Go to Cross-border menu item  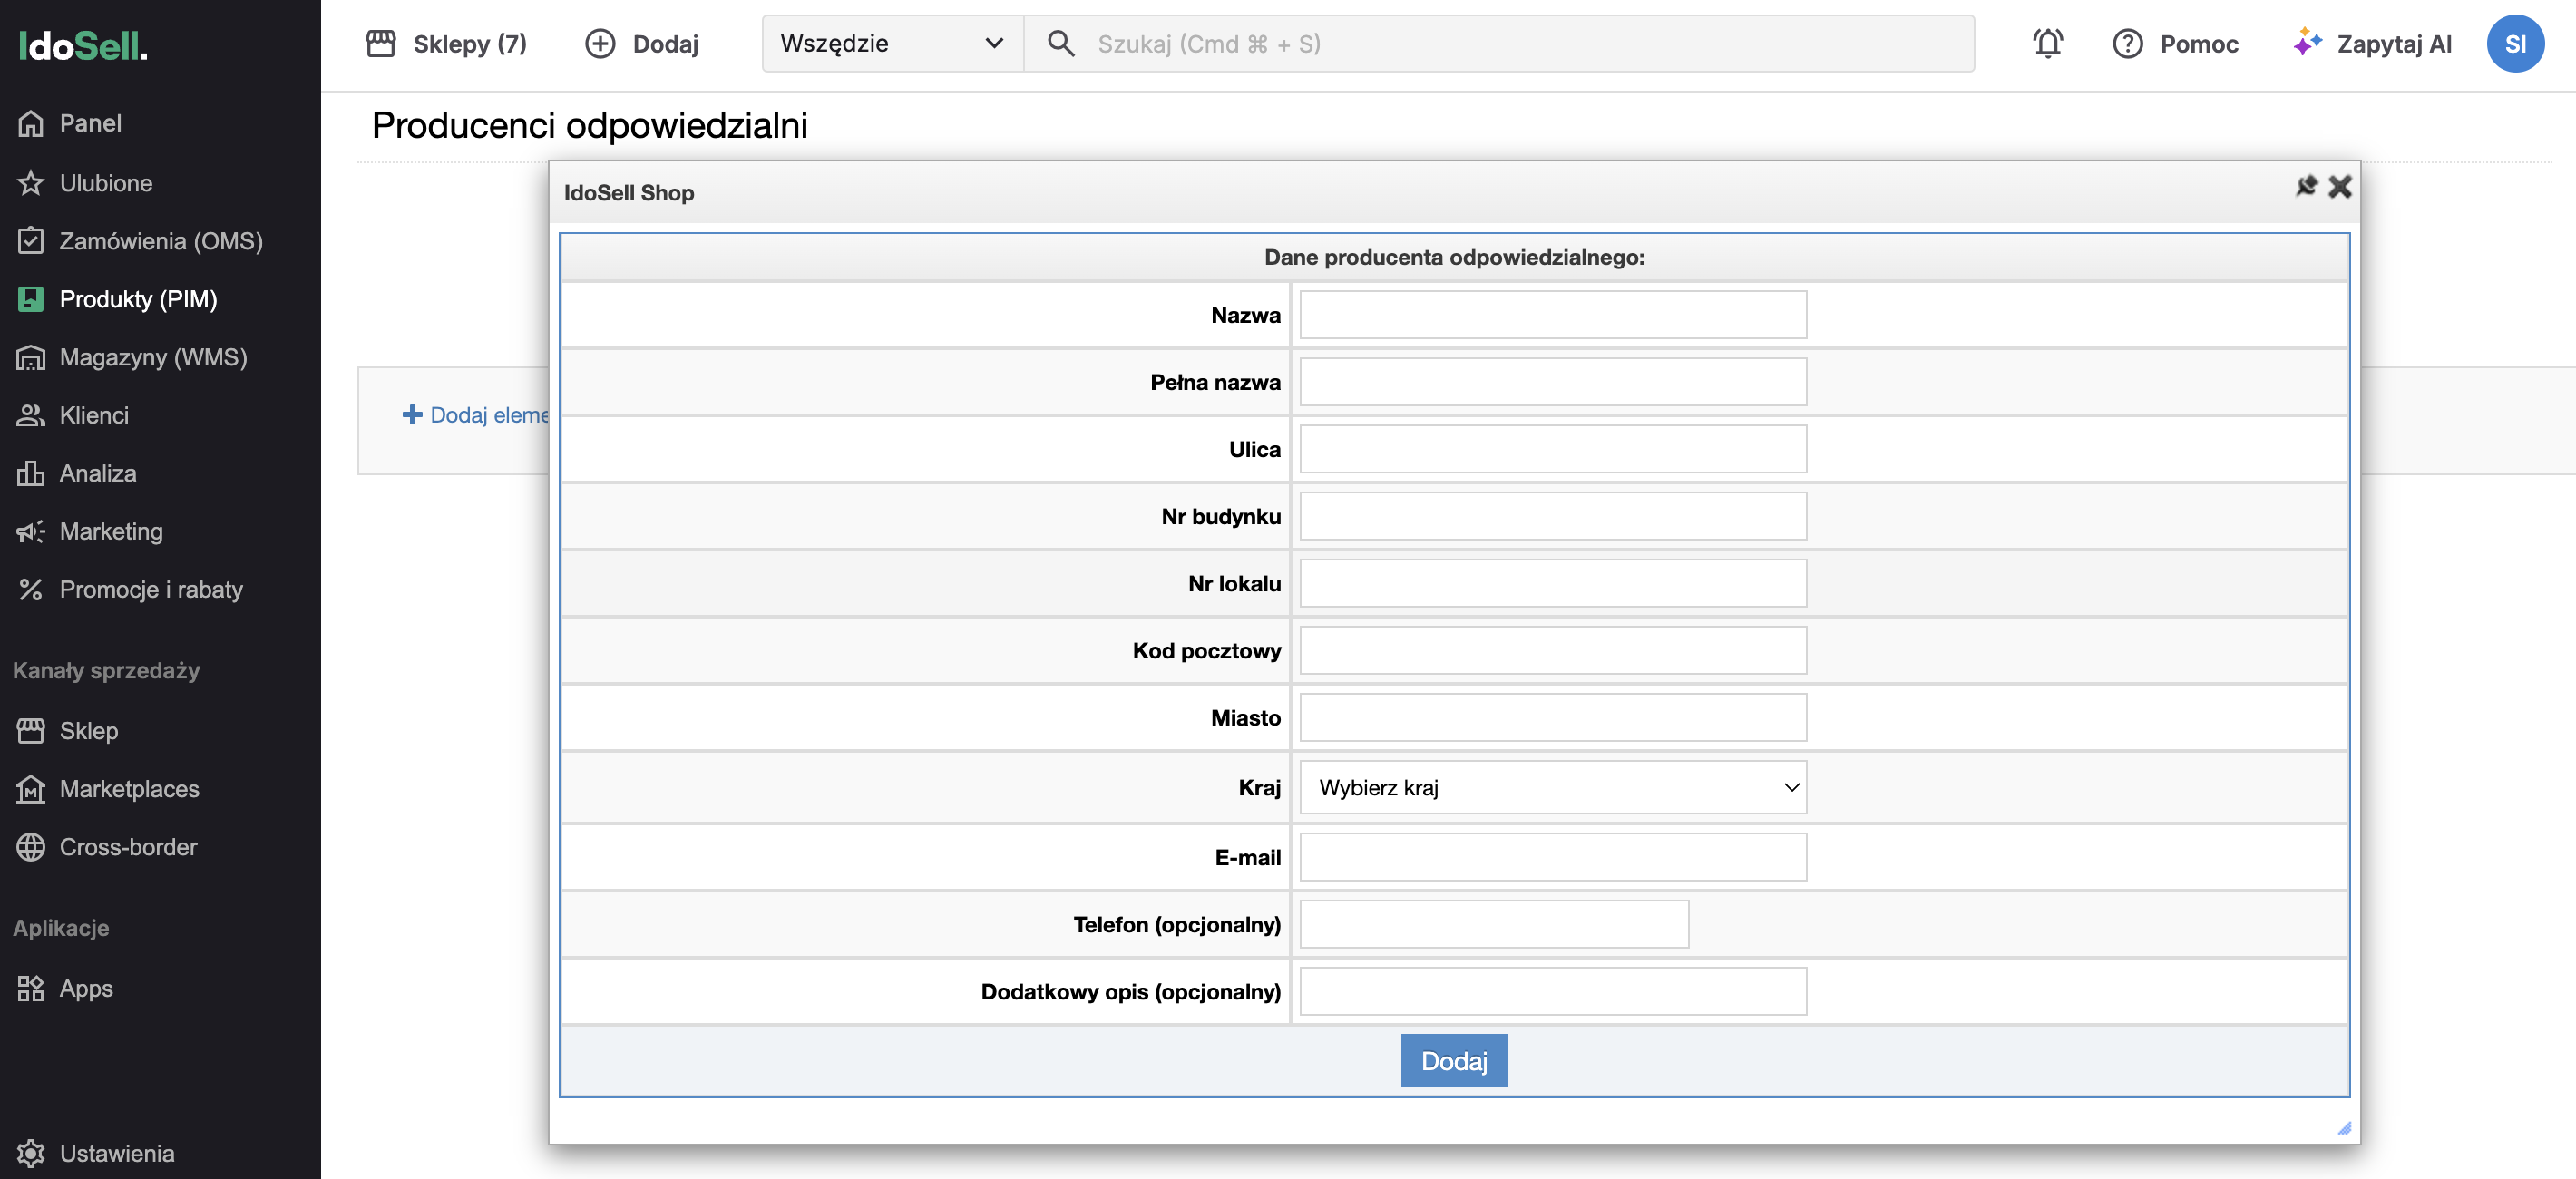[128, 847]
